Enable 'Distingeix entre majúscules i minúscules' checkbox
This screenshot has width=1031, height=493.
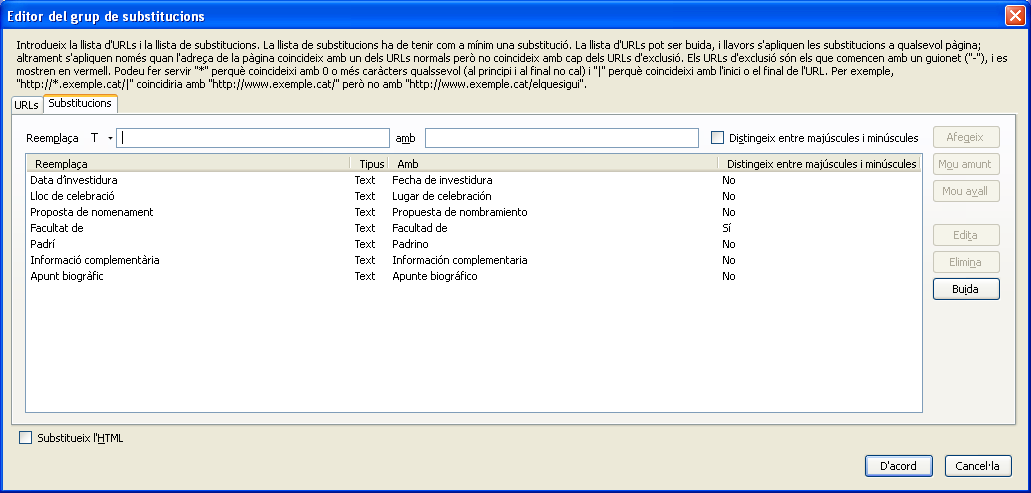pyautogui.click(x=717, y=138)
